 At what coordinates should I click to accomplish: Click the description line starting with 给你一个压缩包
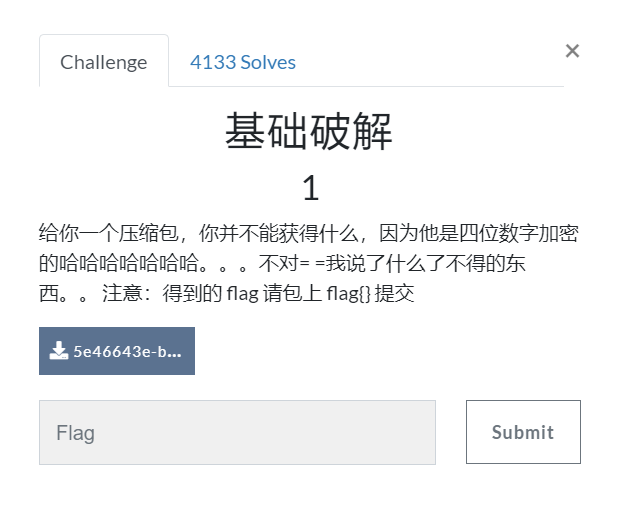click(309, 233)
